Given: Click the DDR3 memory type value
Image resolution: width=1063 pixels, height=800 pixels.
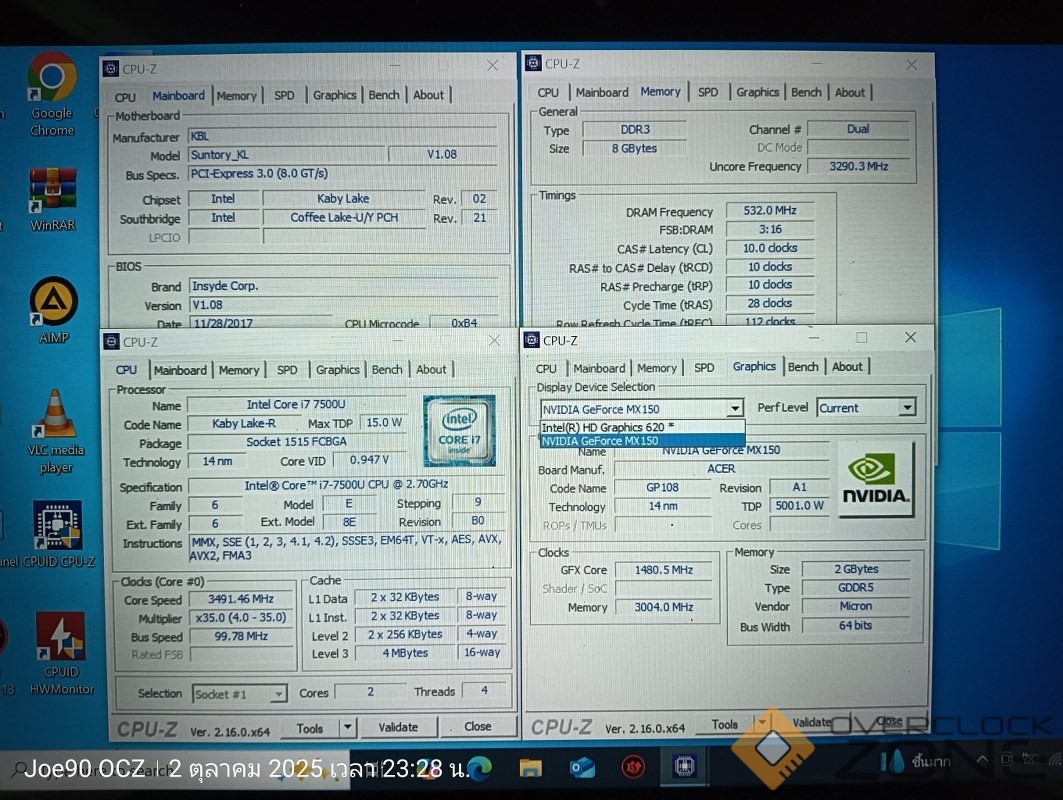Looking at the screenshot, I should point(635,129).
